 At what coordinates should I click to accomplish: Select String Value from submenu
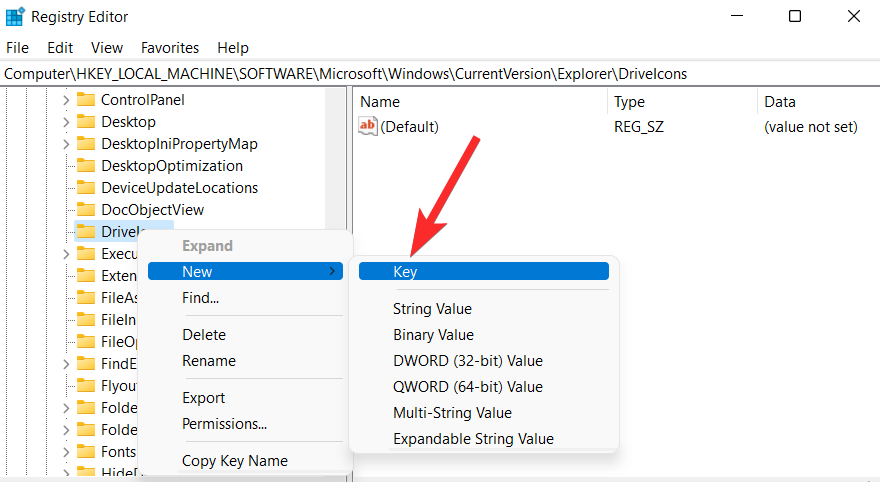pos(432,309)
